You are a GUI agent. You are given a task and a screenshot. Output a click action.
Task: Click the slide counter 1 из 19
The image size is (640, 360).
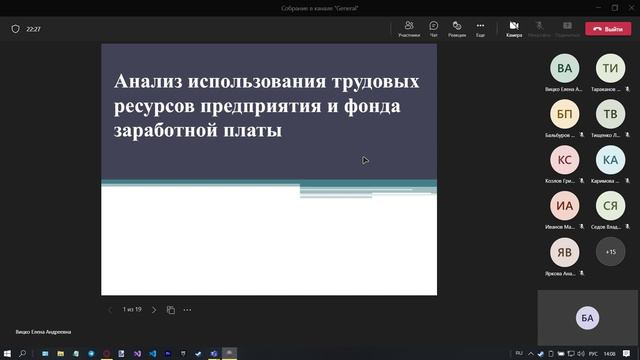132,309
